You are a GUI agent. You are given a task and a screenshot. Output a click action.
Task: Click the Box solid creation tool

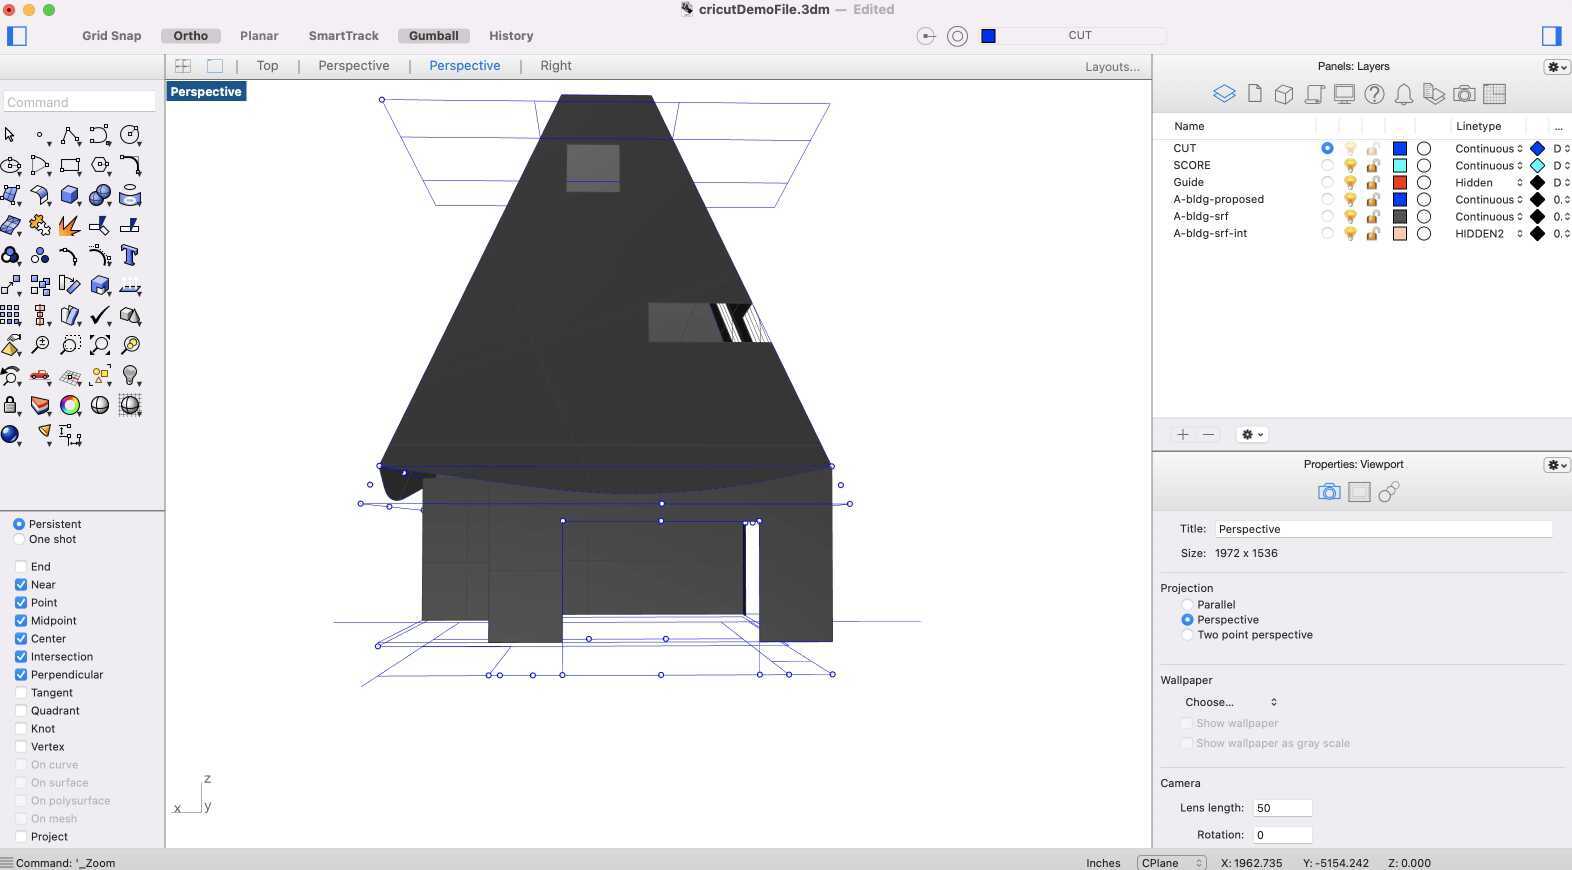click(69, 195)
